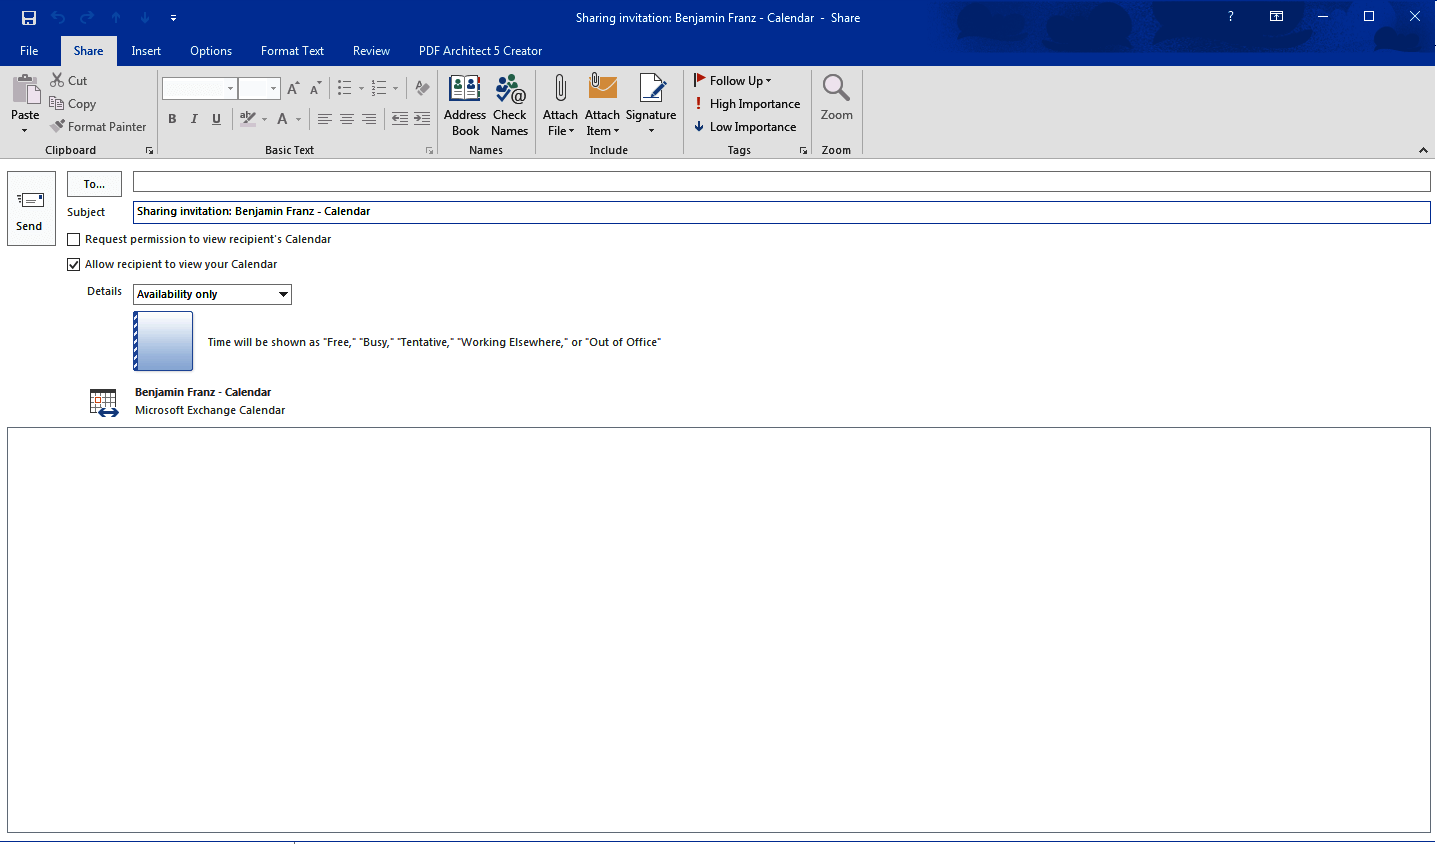Align text to the right
This screenshot has height=844, width=1437.
(369, 119)
